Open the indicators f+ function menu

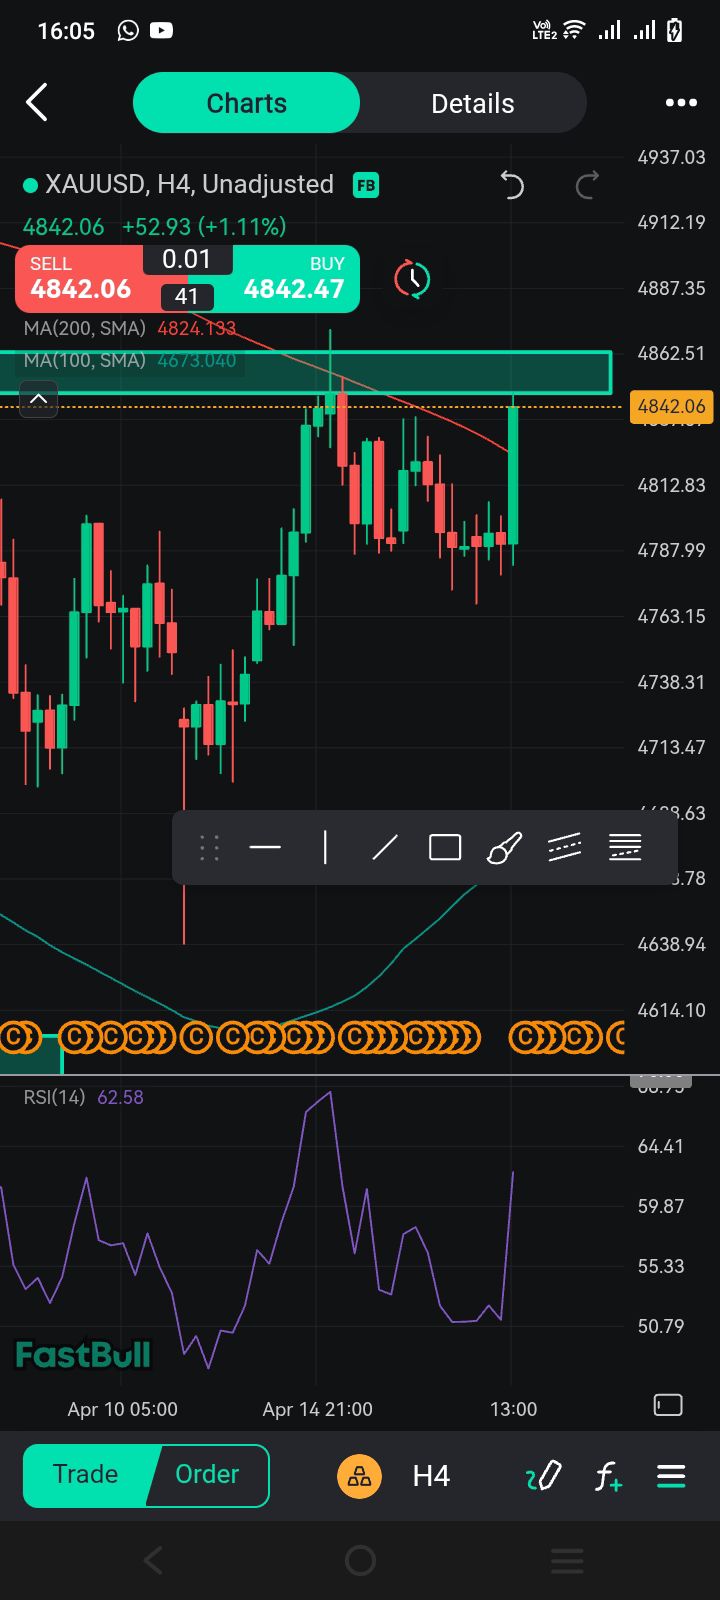[x=608, y=1476]
